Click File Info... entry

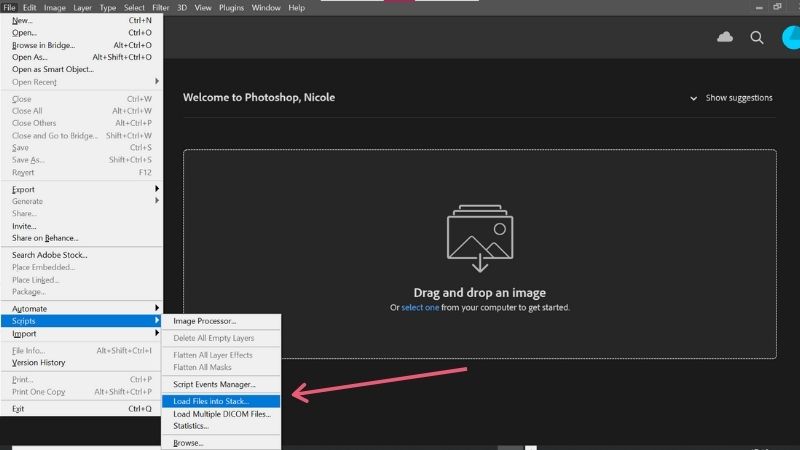click(x=82, y=351)
